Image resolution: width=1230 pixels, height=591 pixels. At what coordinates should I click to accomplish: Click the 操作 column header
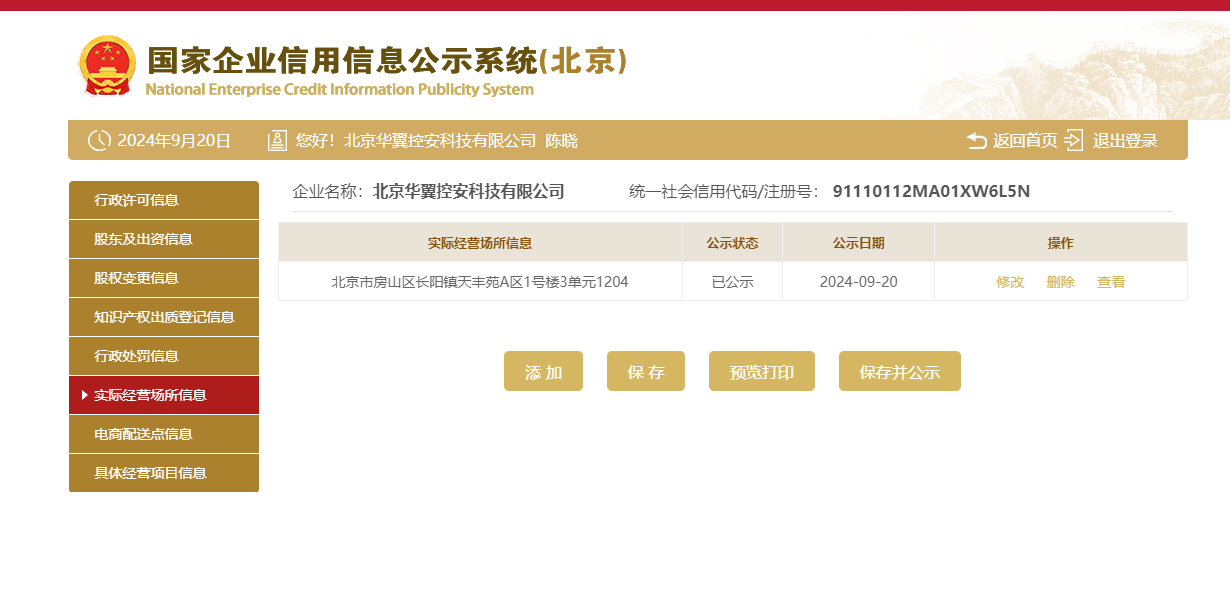coord(1060,243)
